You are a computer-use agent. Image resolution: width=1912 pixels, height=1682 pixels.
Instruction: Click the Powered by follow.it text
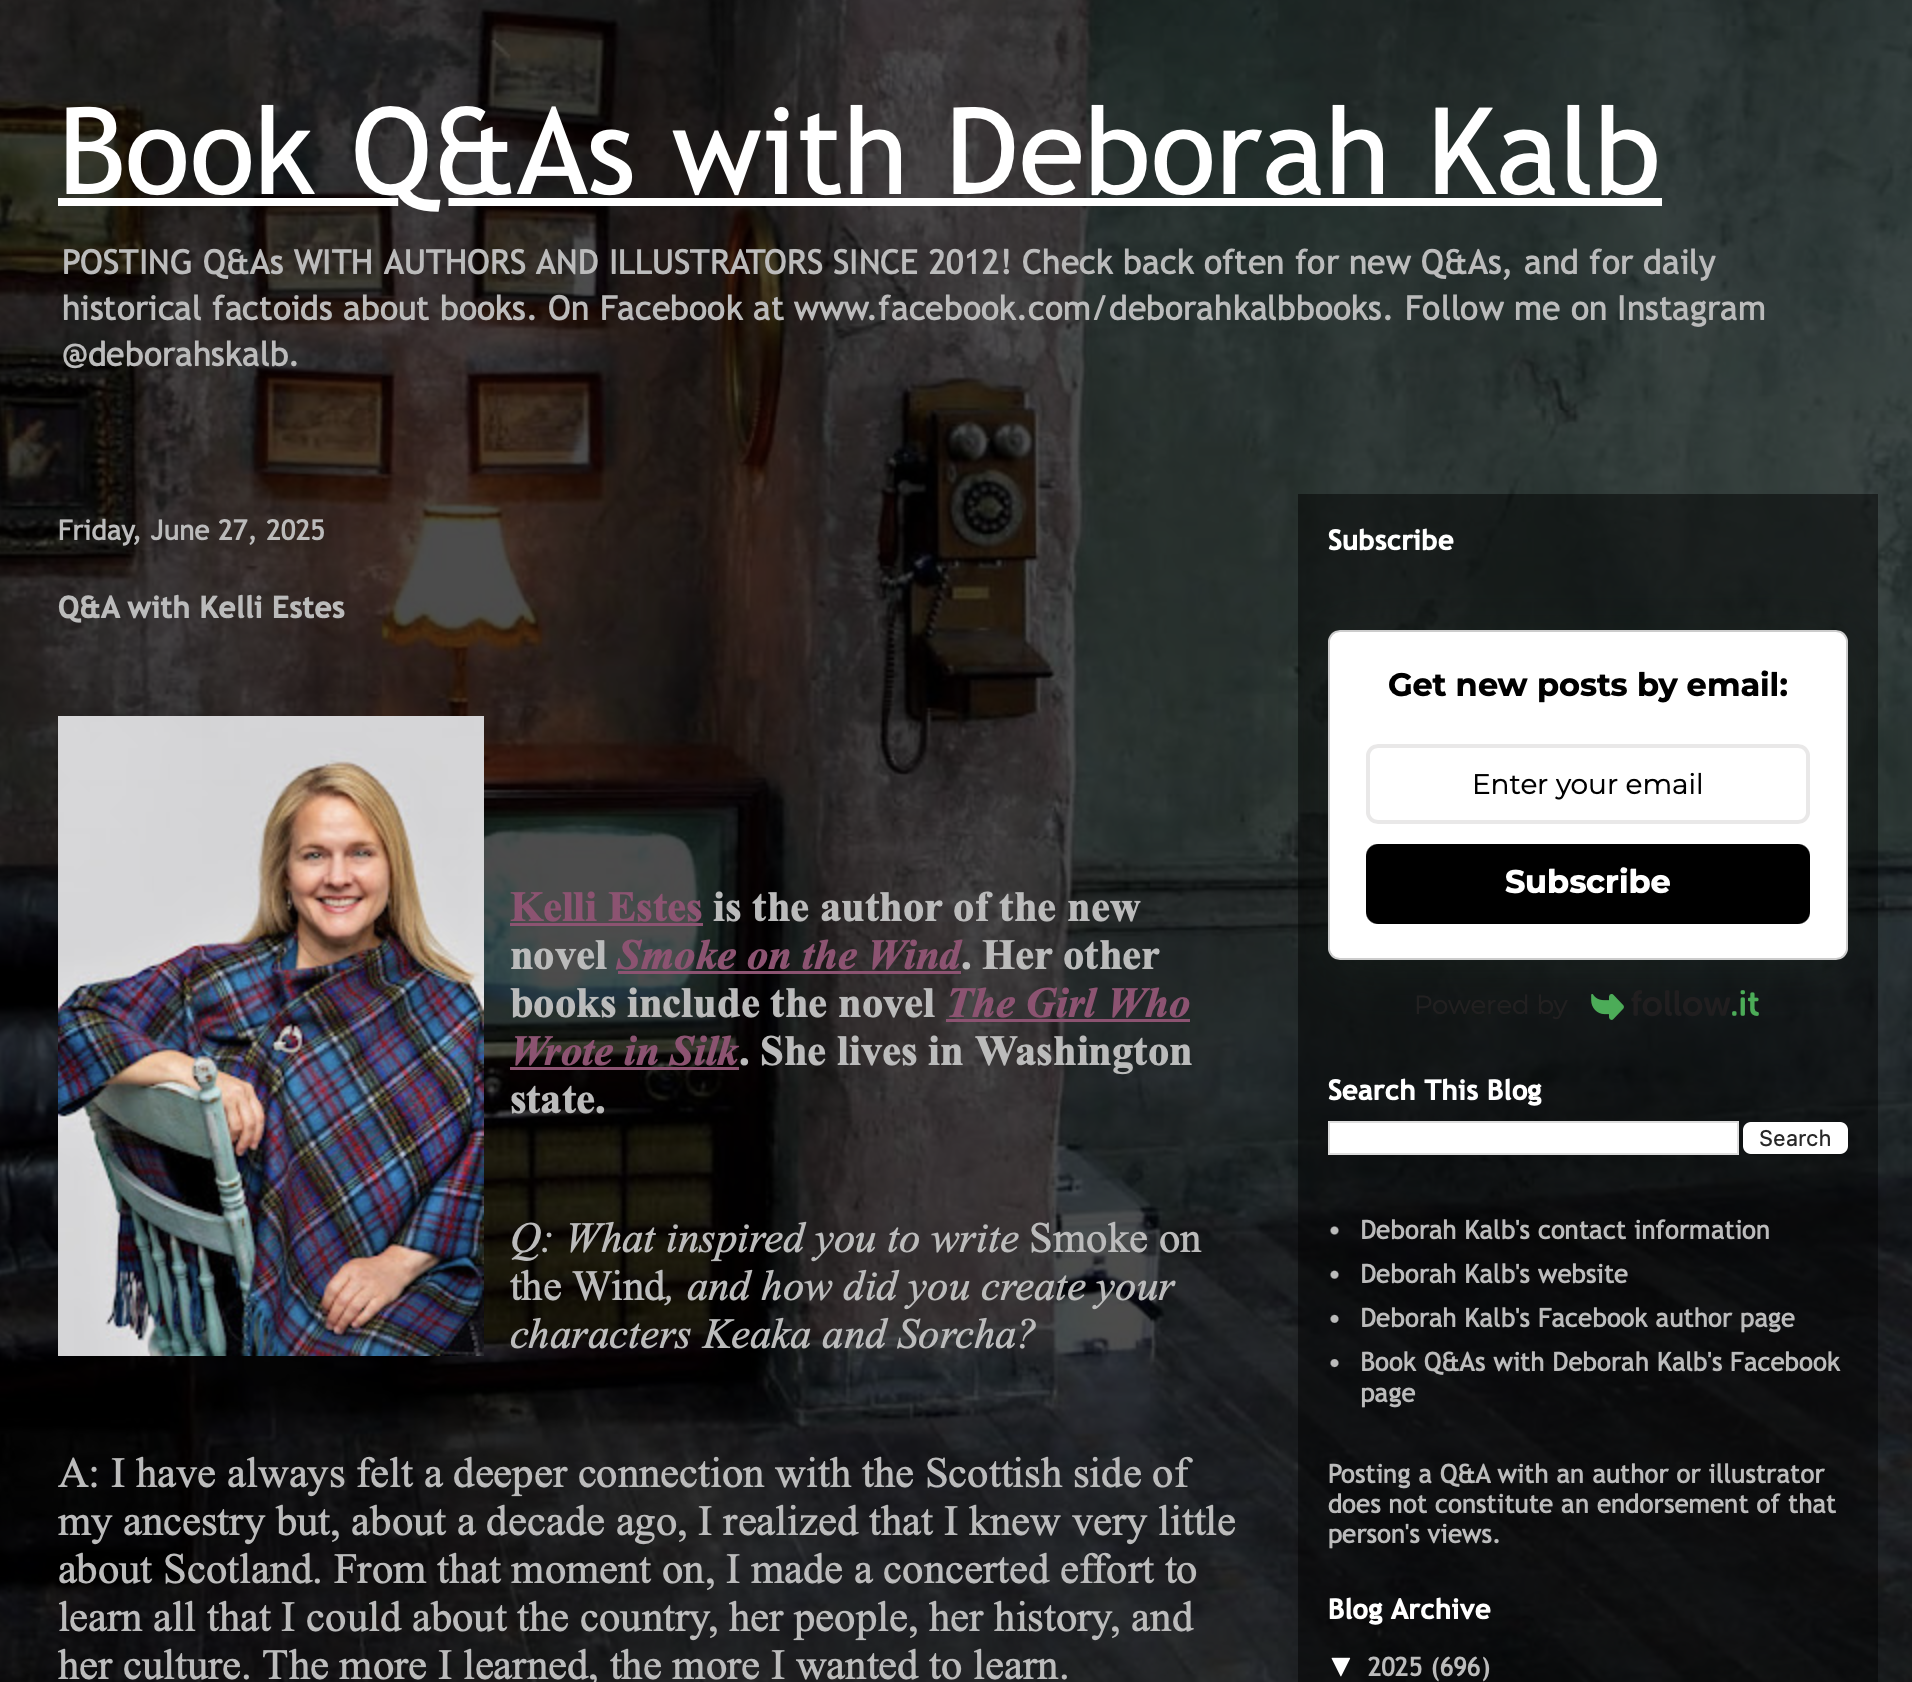click(1586, 1005)
